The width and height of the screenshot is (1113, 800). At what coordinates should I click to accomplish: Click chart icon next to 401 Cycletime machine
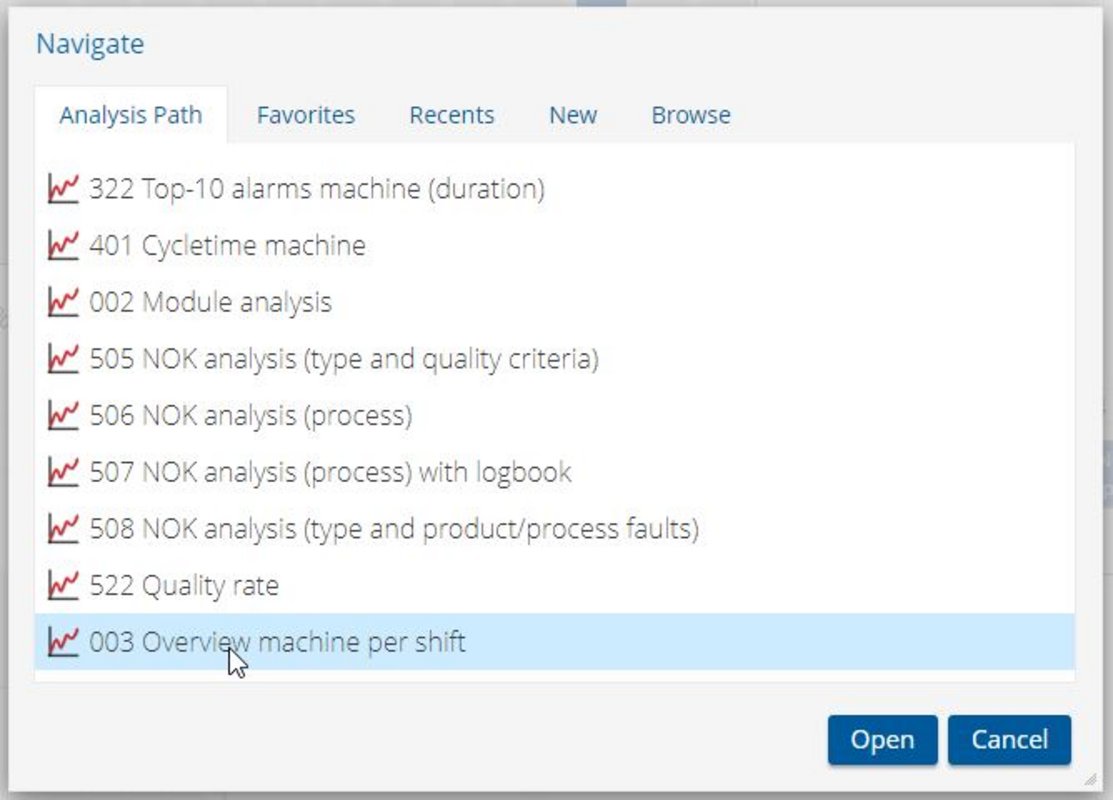tap(63, 245)
